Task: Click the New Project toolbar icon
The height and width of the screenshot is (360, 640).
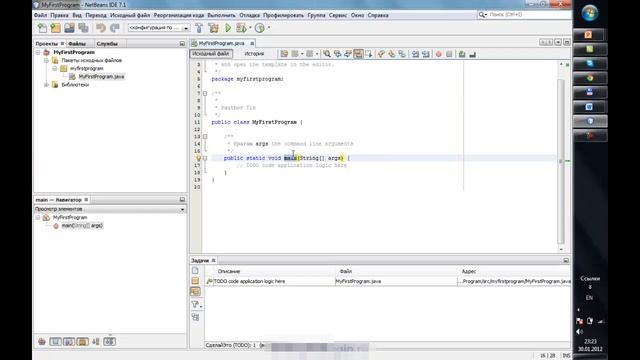Action: (x=56, y=28)
